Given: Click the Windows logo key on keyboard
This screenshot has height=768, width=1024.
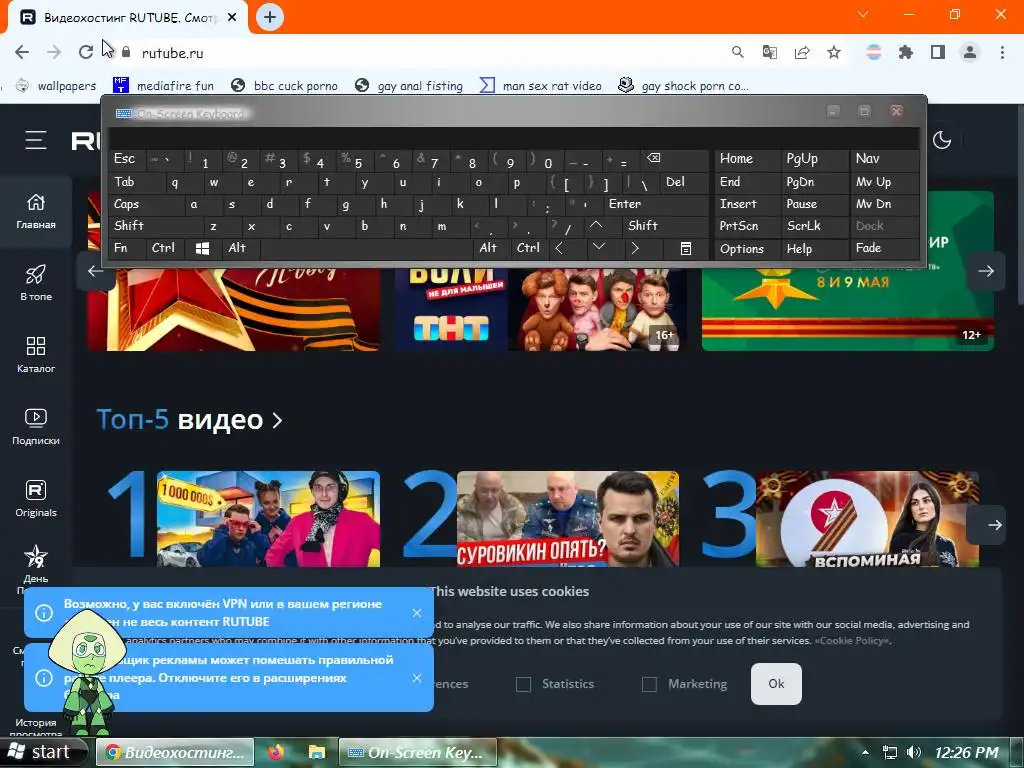Looking at the screenshot, I should point(202,248).
